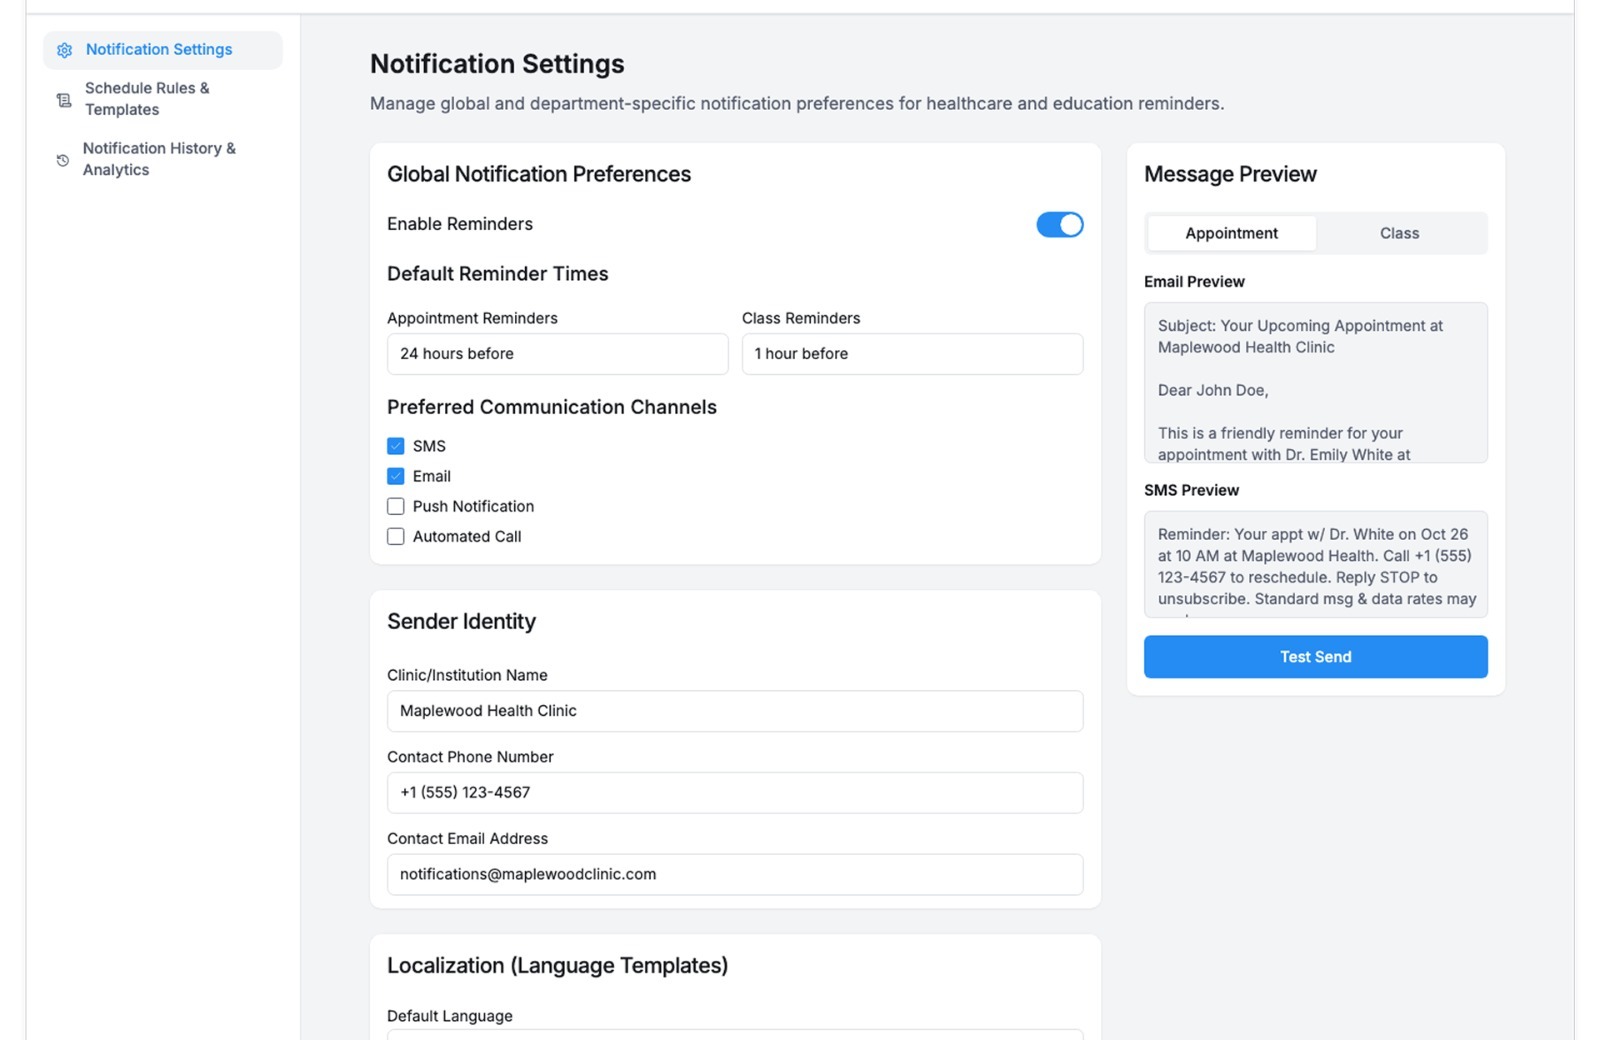The image size is (1600, 1040).
Task: Click the SMS Preview text box
Action: [x=1315, y=565]
